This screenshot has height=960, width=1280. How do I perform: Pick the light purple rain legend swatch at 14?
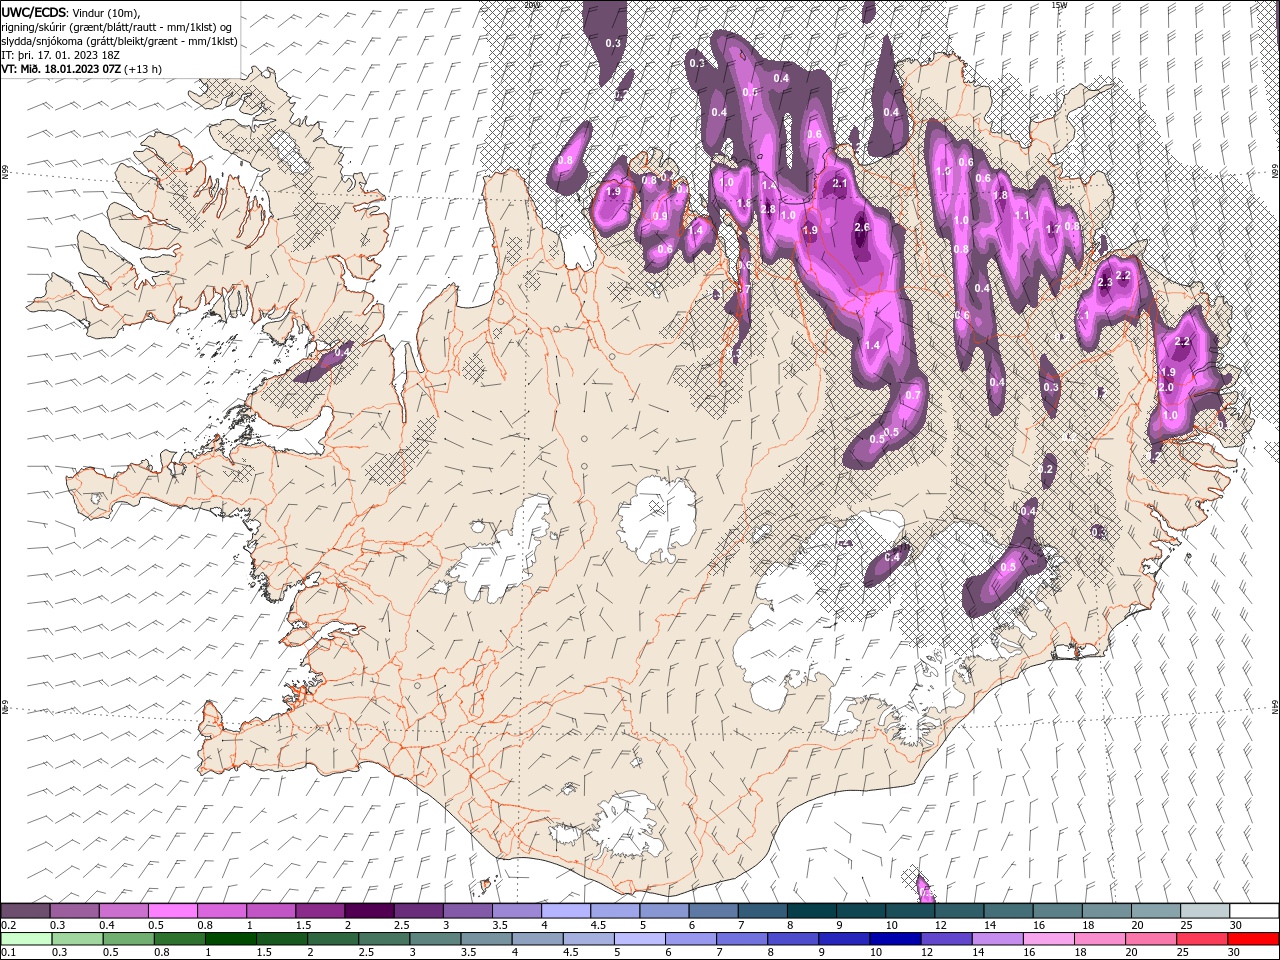pyautogui.click(x=997, y=938)
